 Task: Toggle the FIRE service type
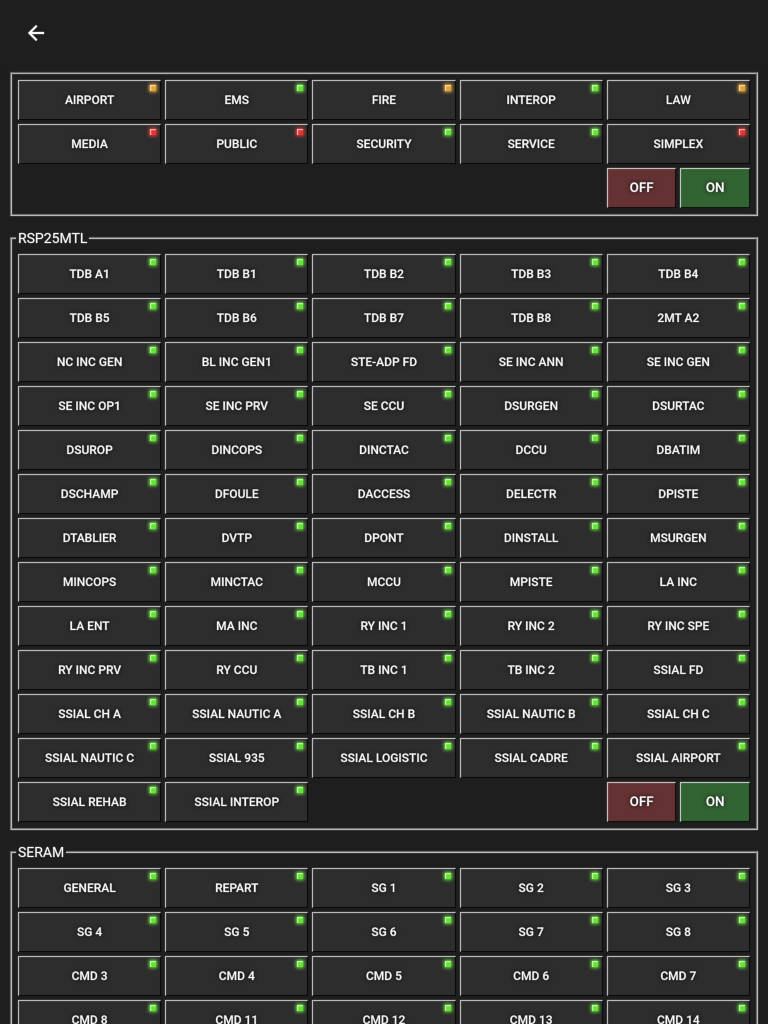point(384,100)
